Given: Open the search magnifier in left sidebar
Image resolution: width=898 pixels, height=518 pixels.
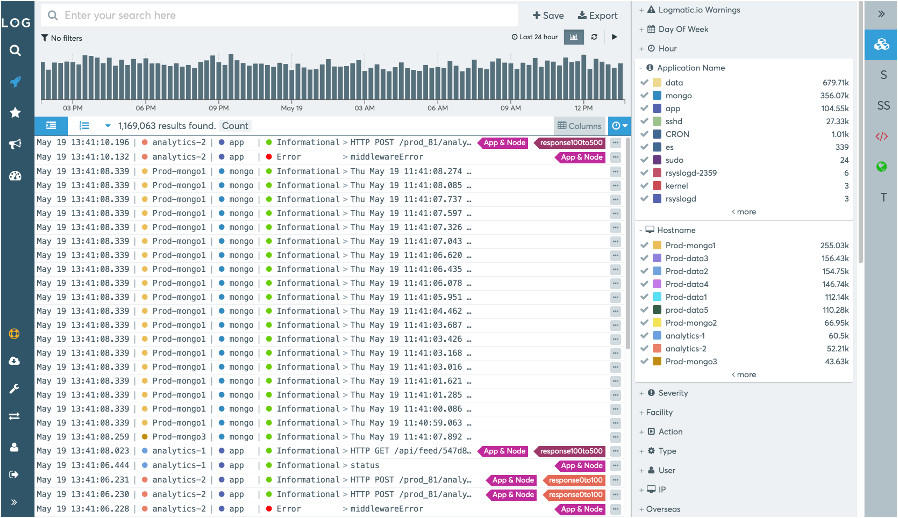Looking at the screenshot, I should tap(15, 50).
